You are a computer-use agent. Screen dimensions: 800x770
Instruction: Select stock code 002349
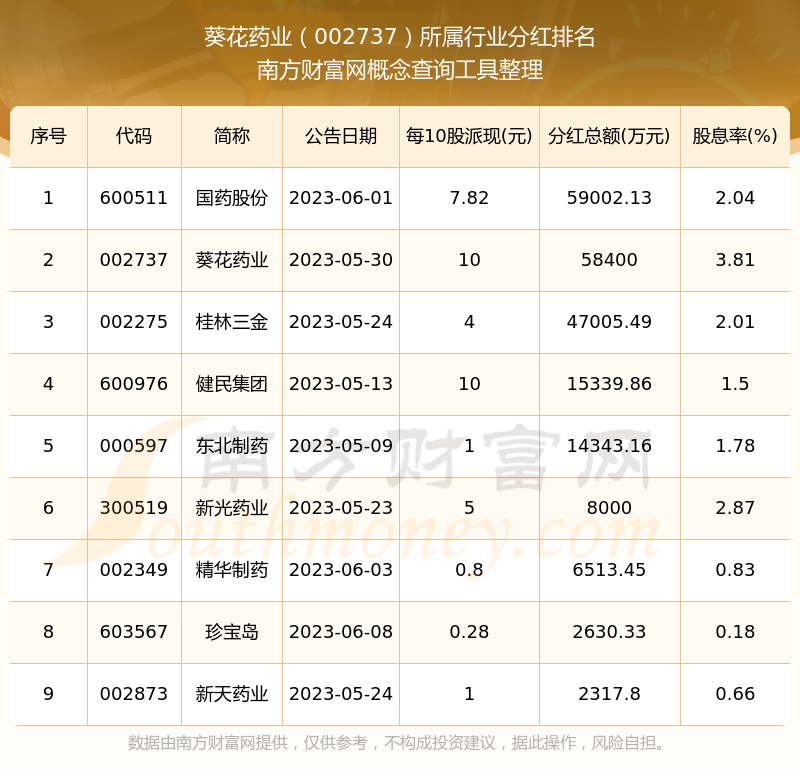click(x=134, y=570)
